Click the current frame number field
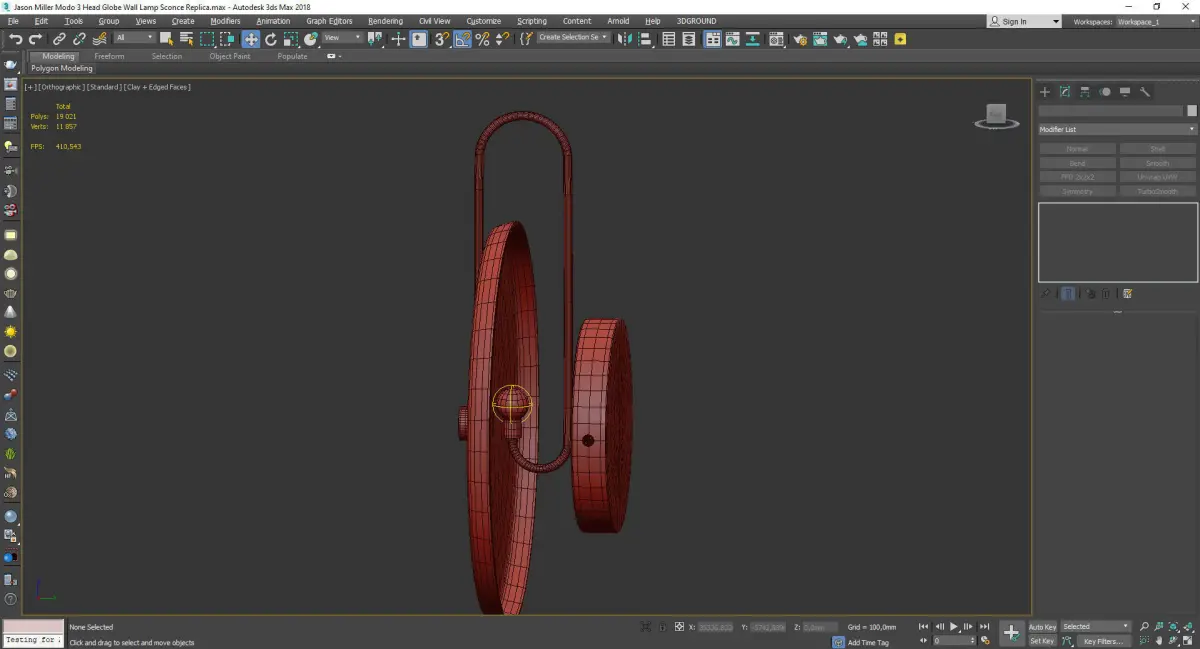Viewport: 1200px width, 649px height. tap(954, 641)
